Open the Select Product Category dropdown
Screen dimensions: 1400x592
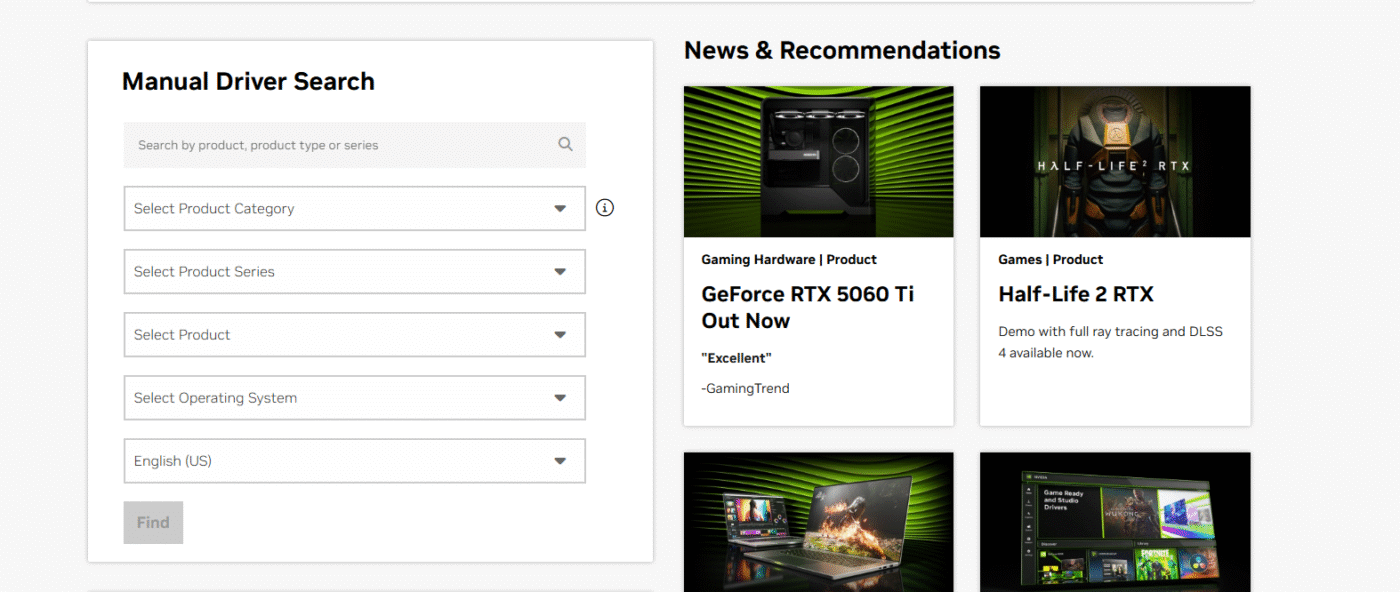click(355, 208)
